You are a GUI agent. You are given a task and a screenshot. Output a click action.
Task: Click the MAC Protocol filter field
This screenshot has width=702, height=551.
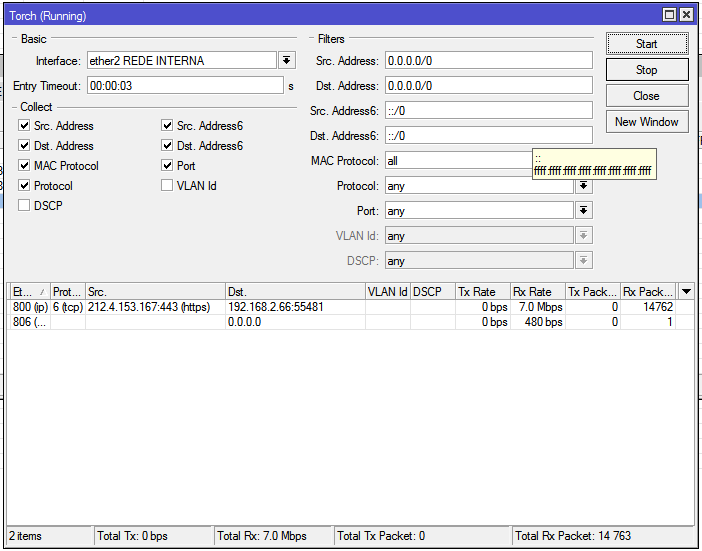(459, 161)
